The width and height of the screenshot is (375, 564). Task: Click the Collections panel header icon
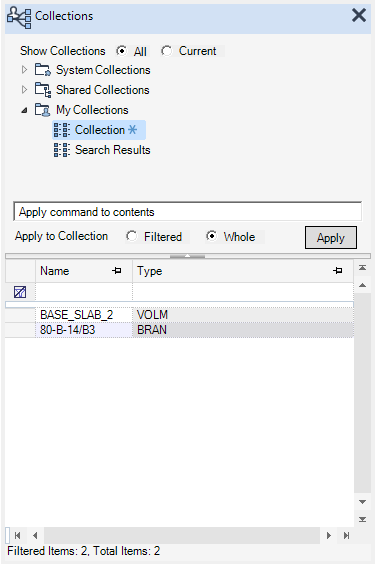click(x=19, y=18)
